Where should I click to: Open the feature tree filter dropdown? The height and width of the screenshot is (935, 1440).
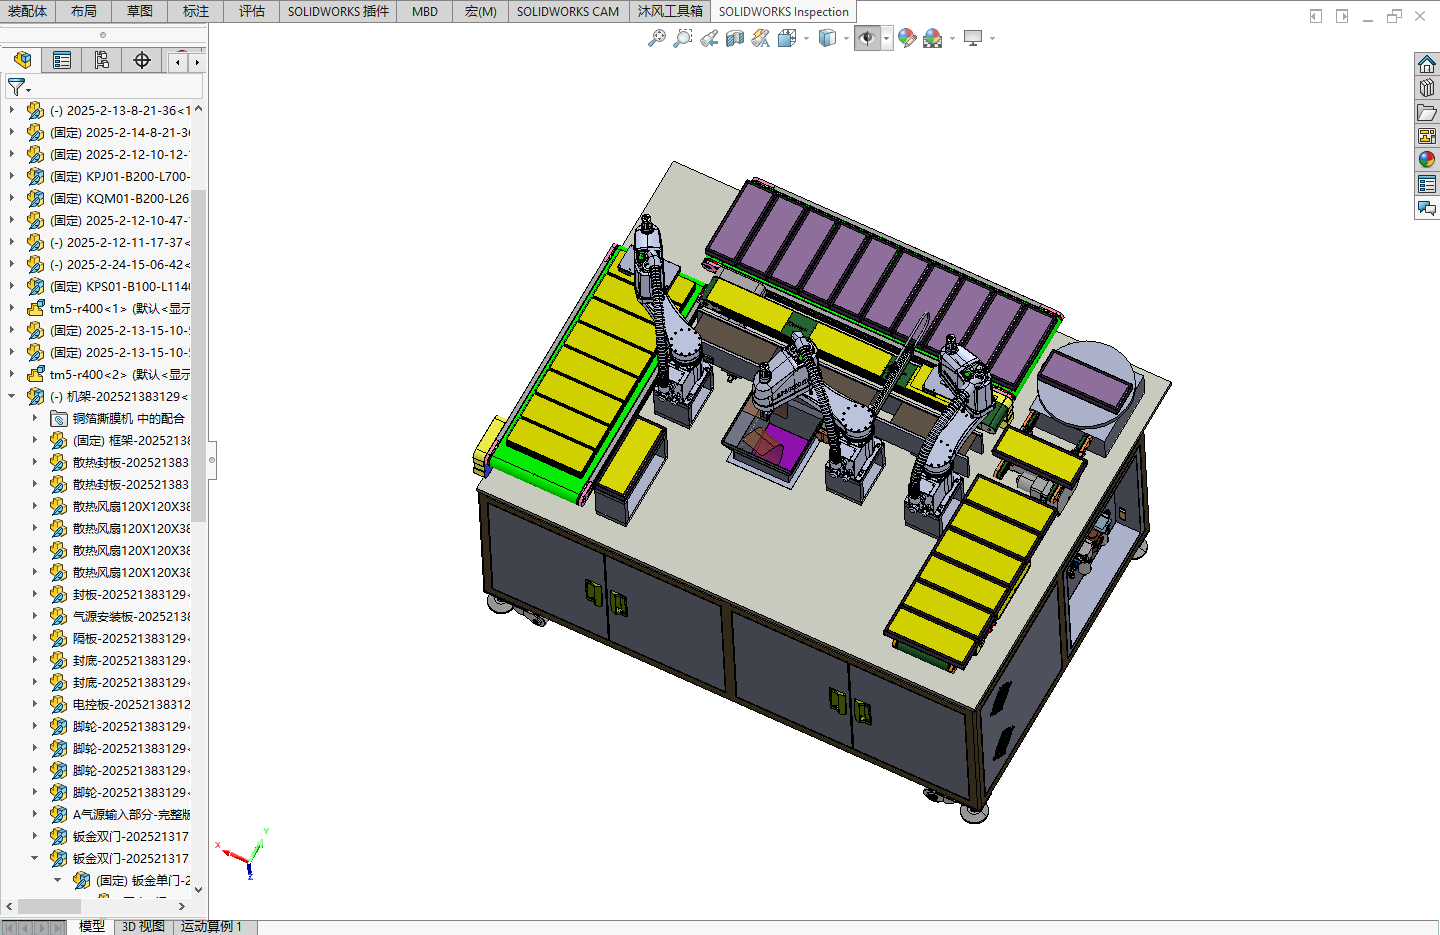coord(19,88)
